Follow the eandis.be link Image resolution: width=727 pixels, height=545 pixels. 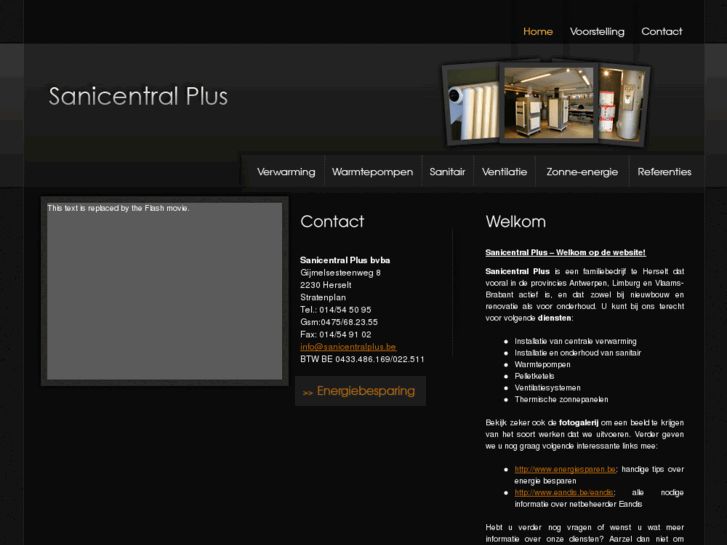point(564,493)
